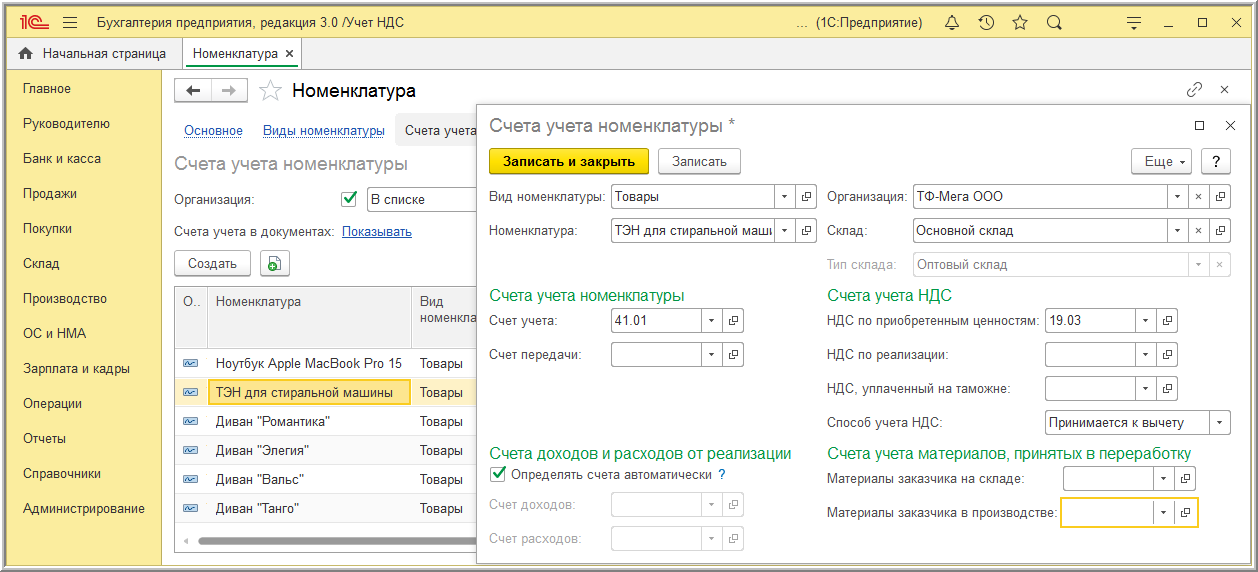Open Главное section in sidebar

47,88
